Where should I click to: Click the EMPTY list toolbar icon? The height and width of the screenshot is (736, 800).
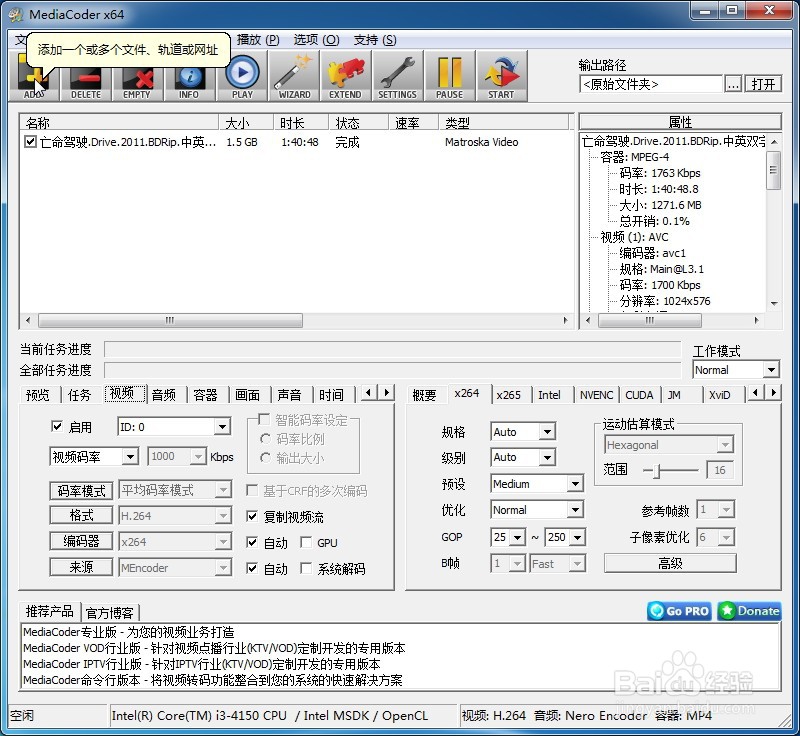point(137,77)
